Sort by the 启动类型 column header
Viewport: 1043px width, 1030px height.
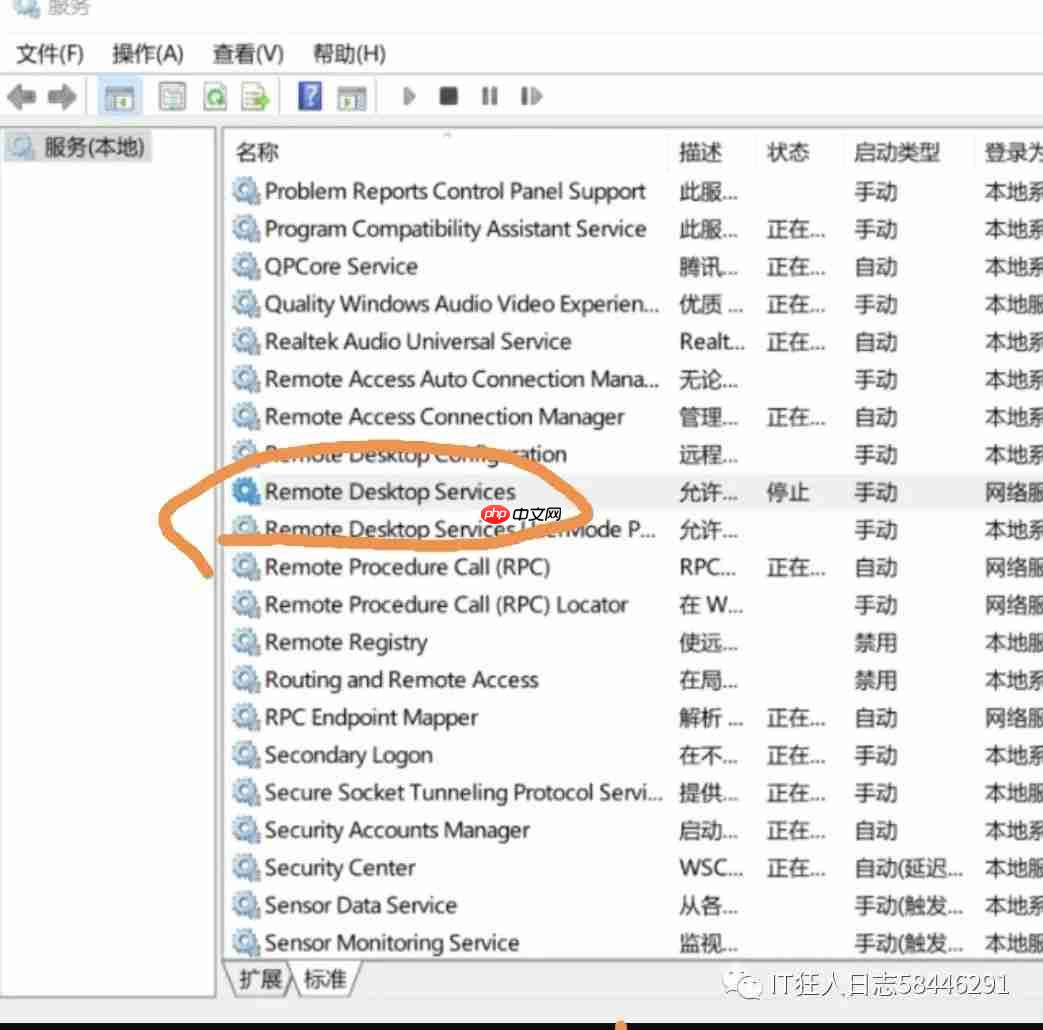click(x=896, y=152)
